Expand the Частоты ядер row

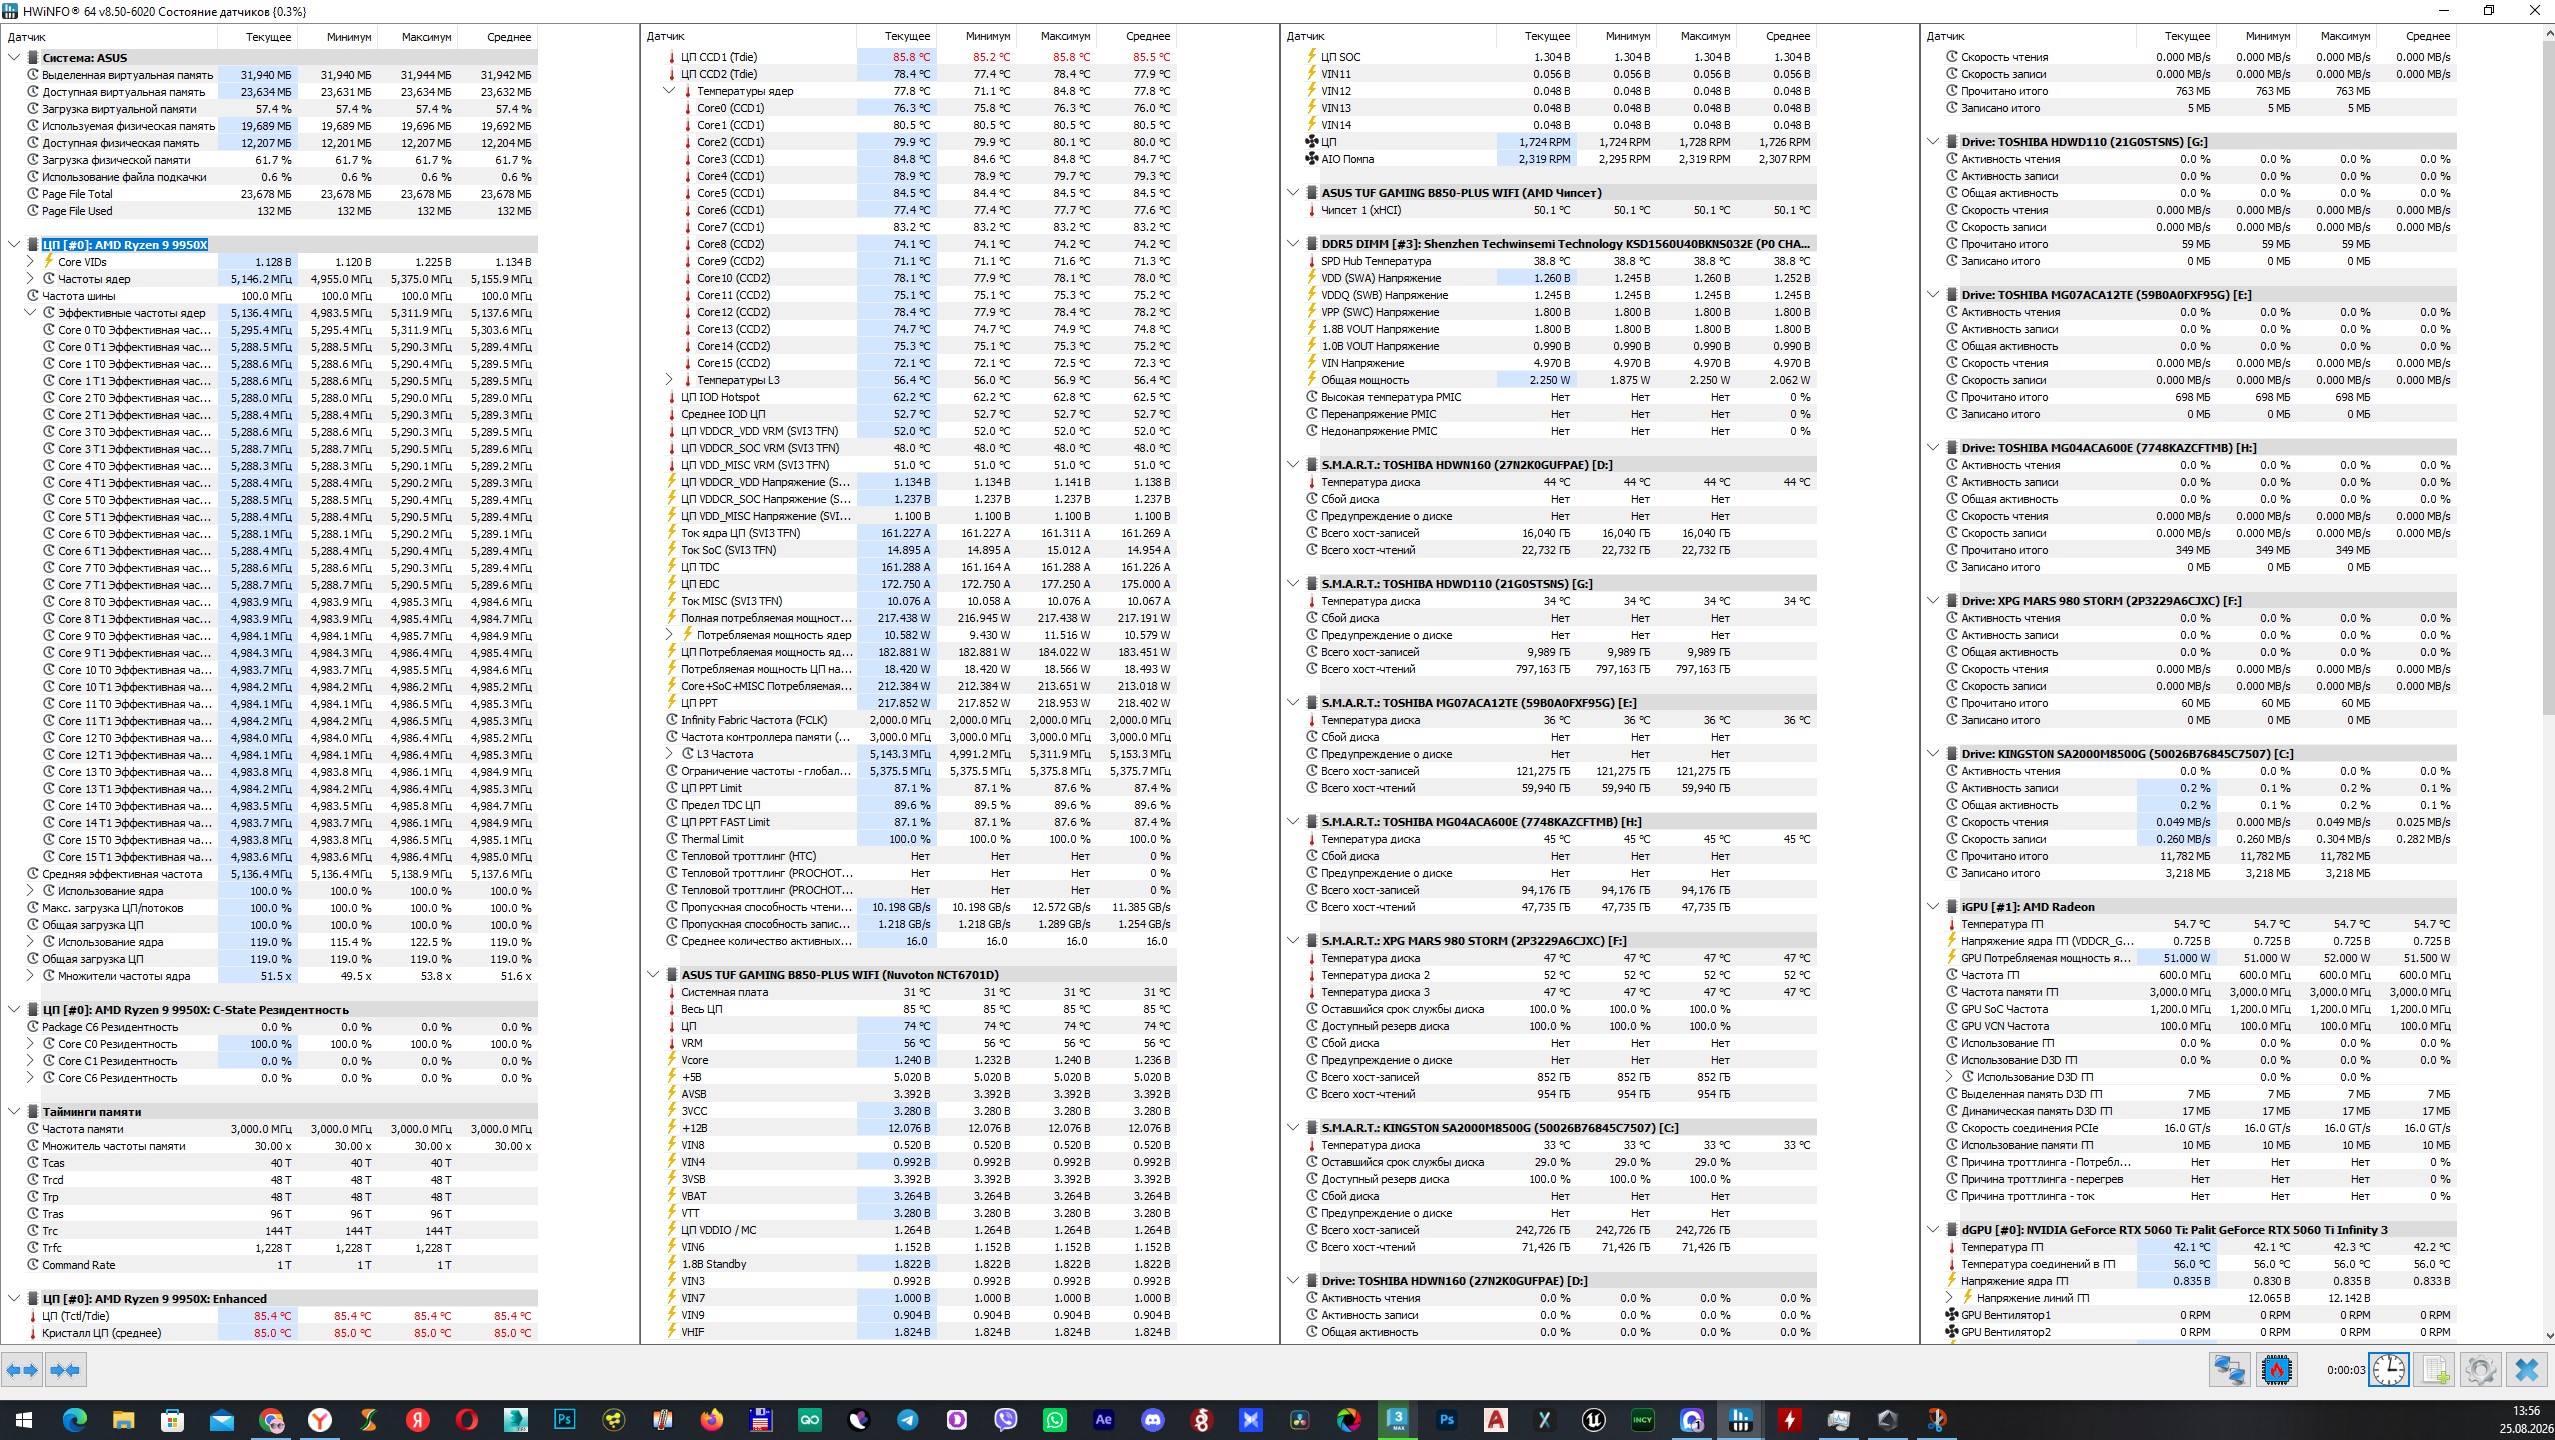coord(30,279)
